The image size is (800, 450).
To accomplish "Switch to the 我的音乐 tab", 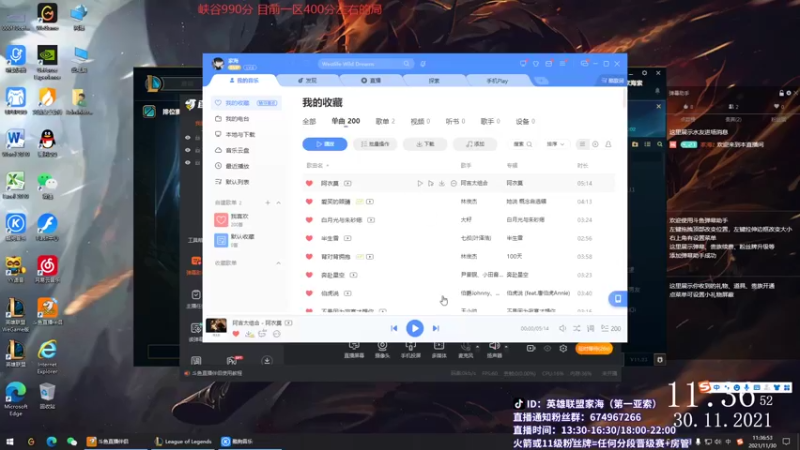I will click(x=244, y=81).
